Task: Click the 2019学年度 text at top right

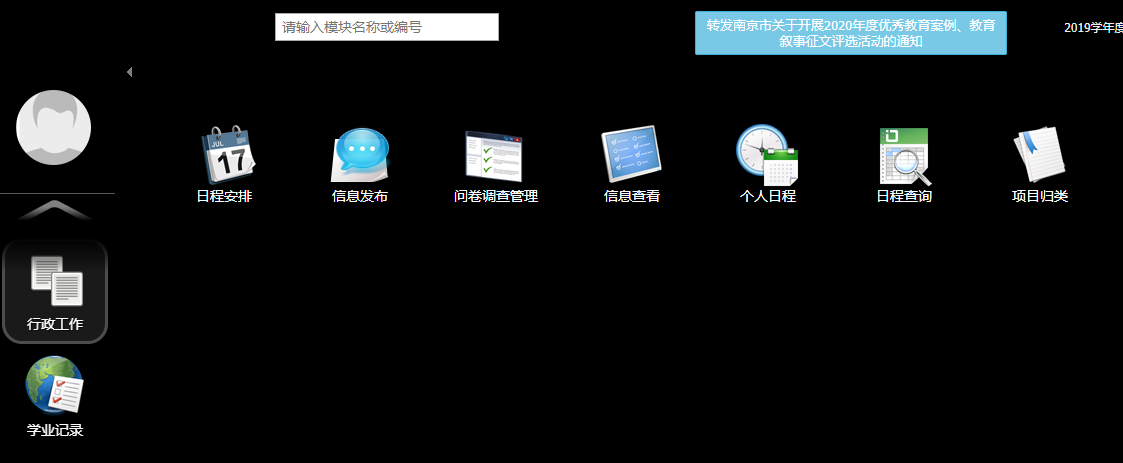Action: (1092, 28)
